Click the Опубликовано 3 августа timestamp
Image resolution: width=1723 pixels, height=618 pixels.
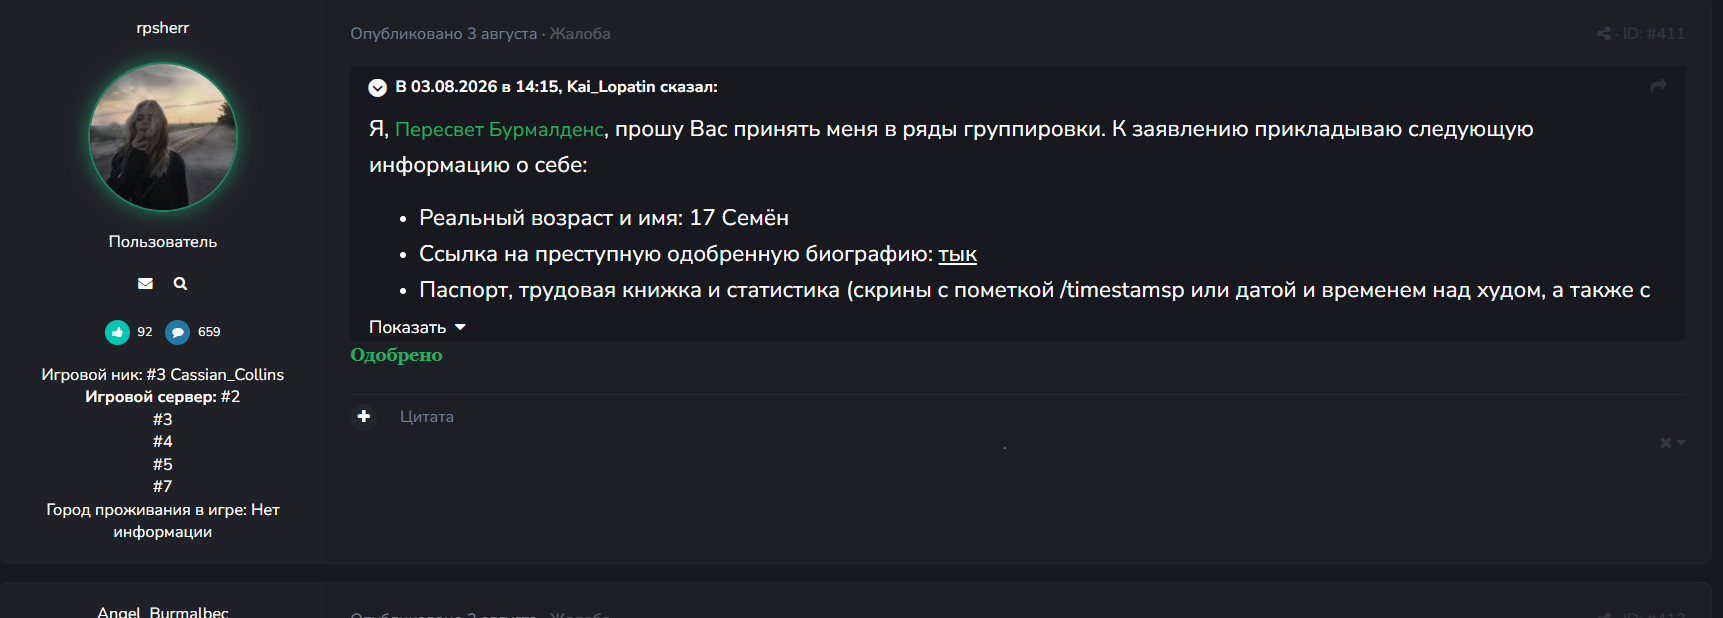443,33
